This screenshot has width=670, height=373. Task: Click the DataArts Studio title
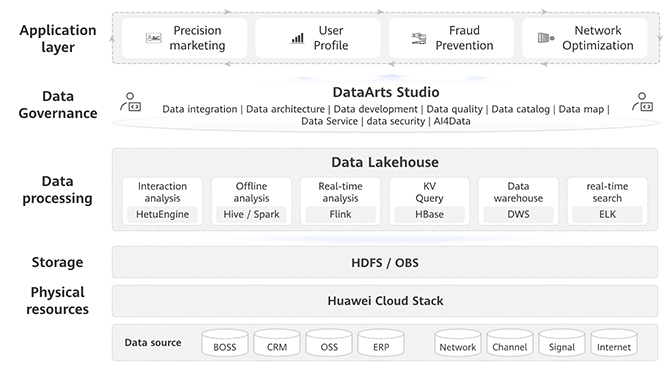(x=386, y=92)
